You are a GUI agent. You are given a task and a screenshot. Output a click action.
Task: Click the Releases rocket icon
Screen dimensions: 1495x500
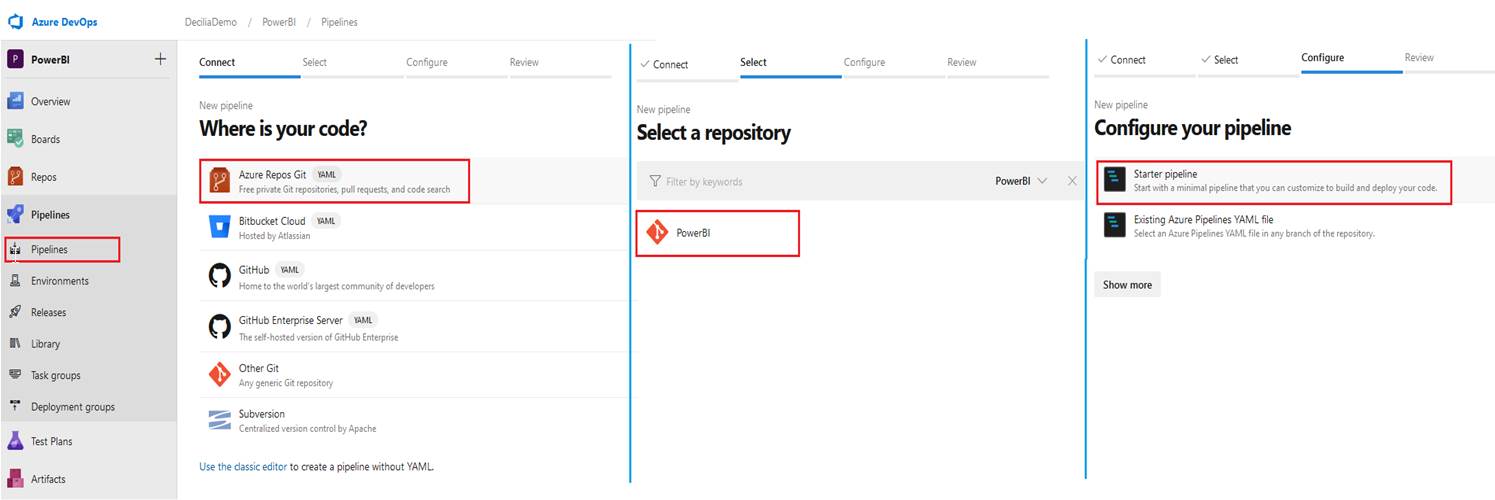tap(15, 312)
